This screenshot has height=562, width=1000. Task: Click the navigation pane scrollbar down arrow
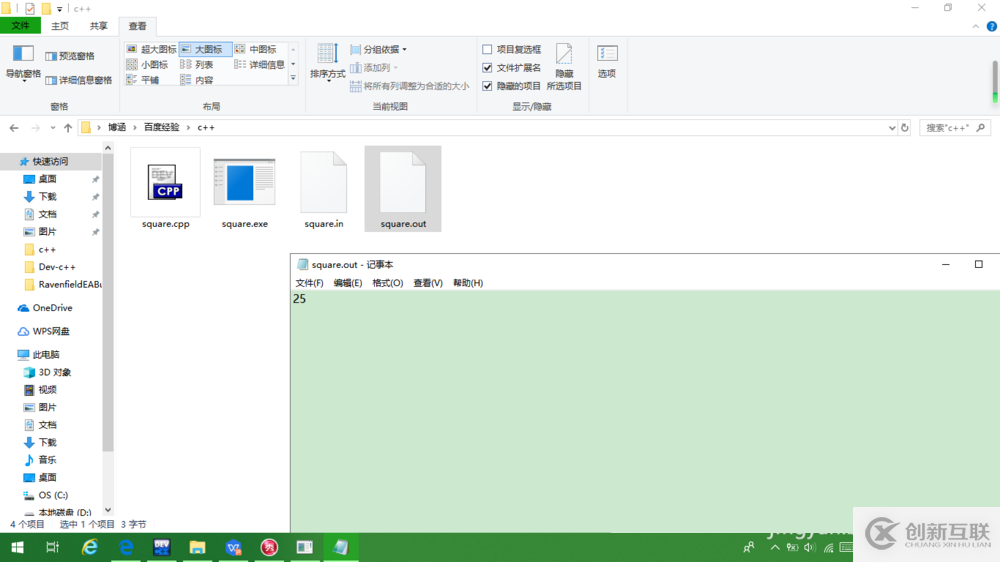[108, 510]
